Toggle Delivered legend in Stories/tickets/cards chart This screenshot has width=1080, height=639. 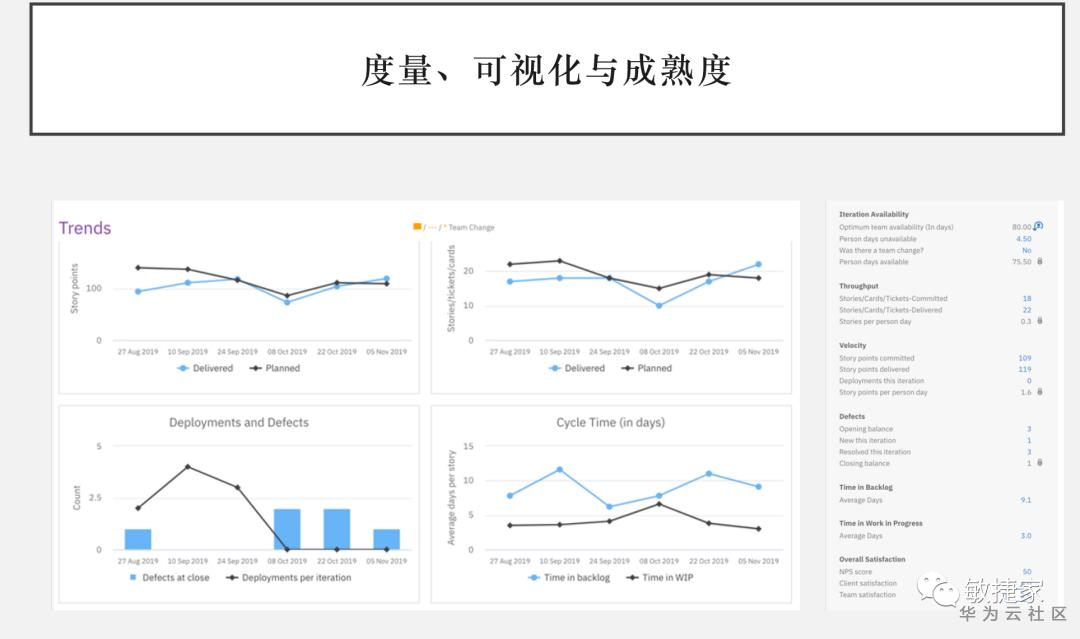[577, 368]
